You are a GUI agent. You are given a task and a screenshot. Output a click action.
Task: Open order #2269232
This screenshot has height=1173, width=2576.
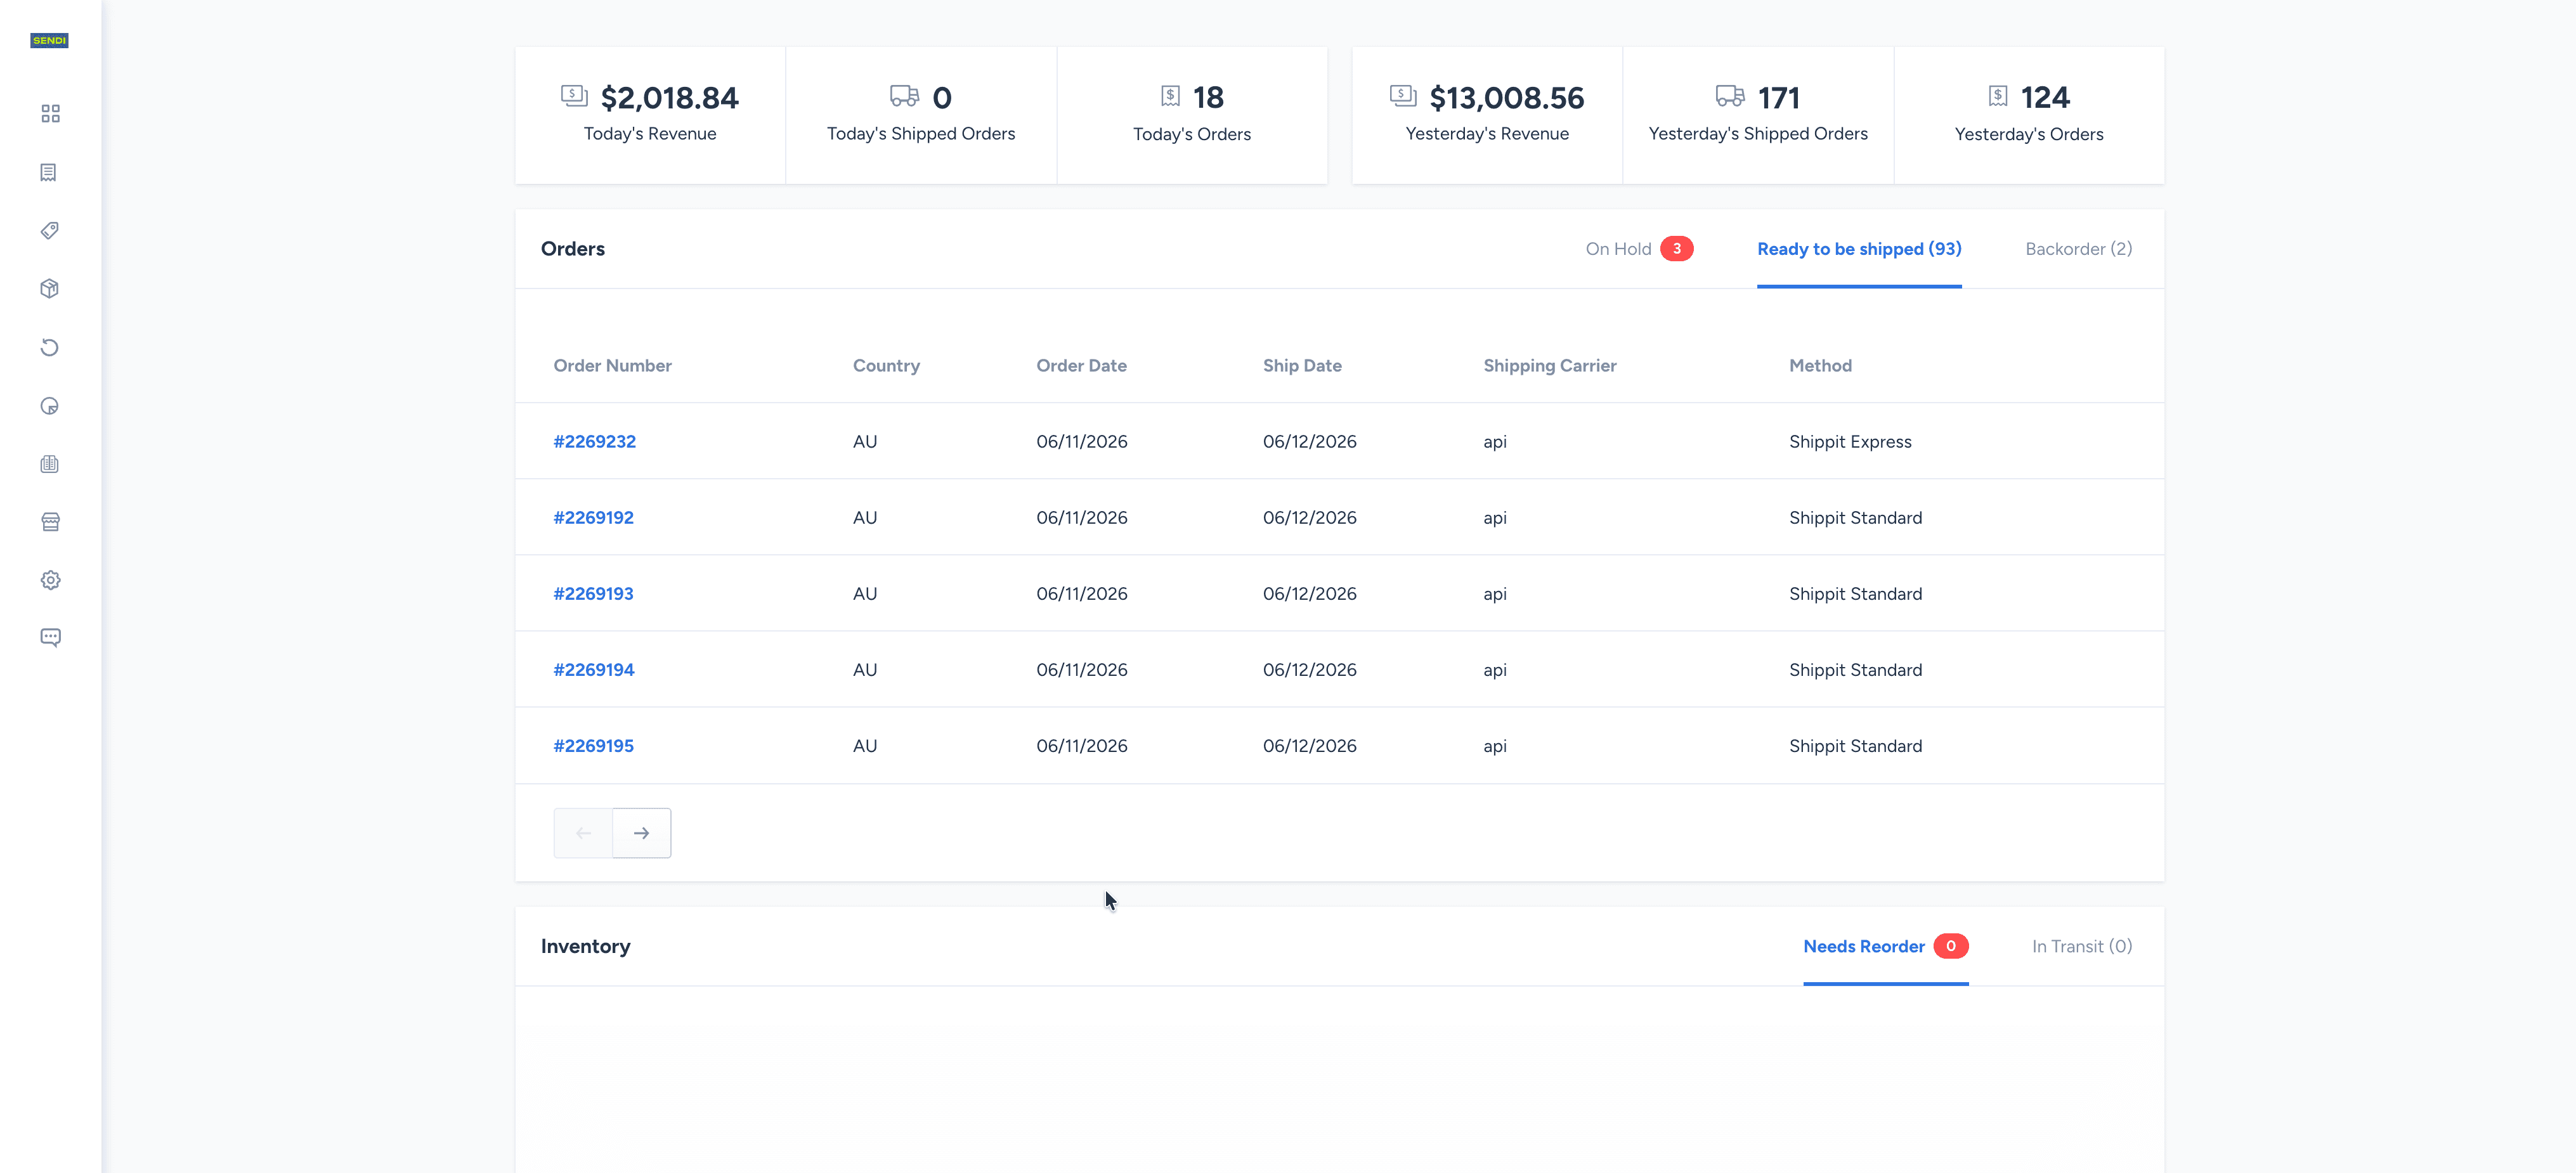pos(594,442)
